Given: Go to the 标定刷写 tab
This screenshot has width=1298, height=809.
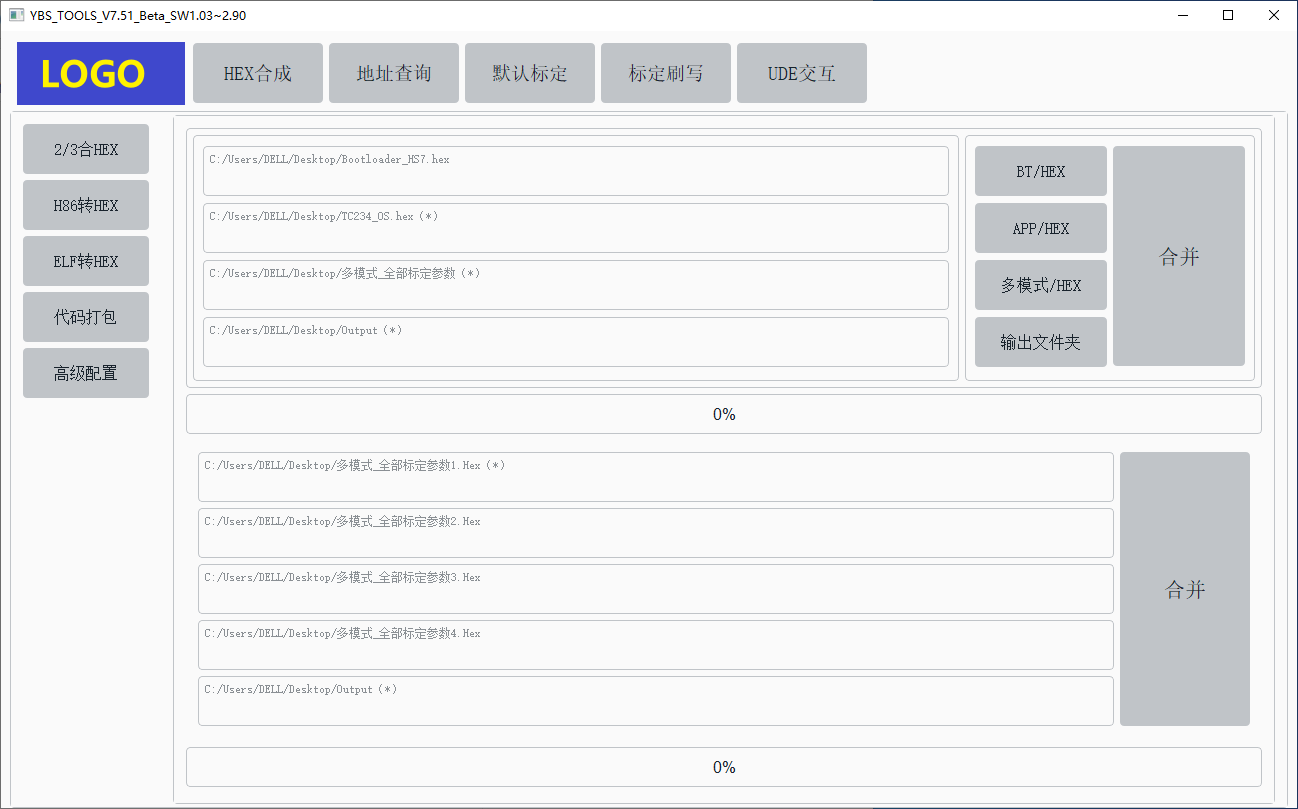Looking at the screenshot, I should pos(666,73).
